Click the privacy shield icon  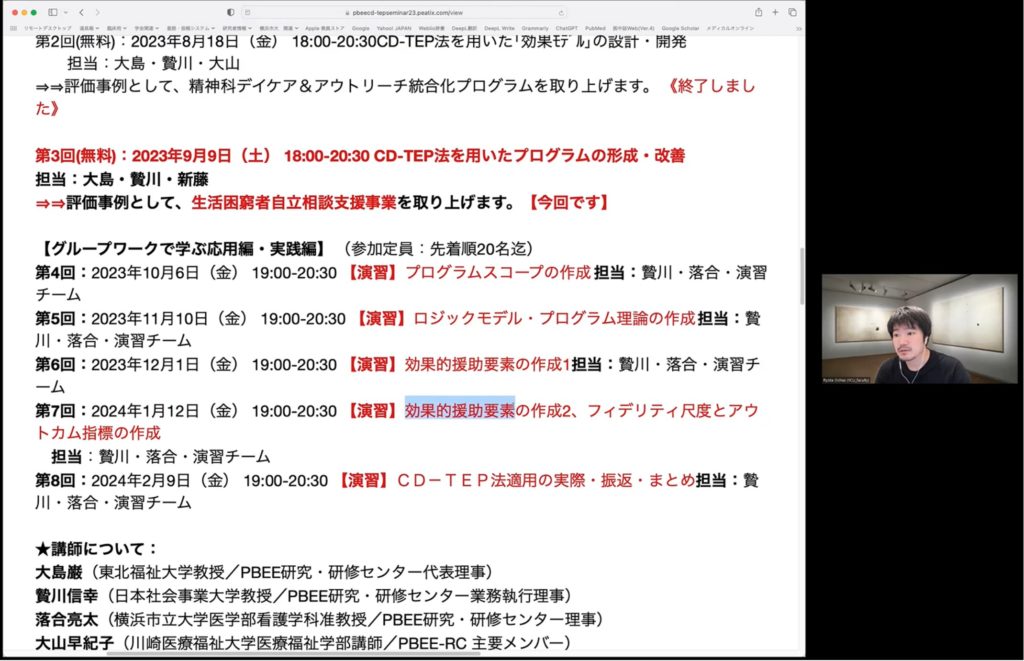coord(230,12)
